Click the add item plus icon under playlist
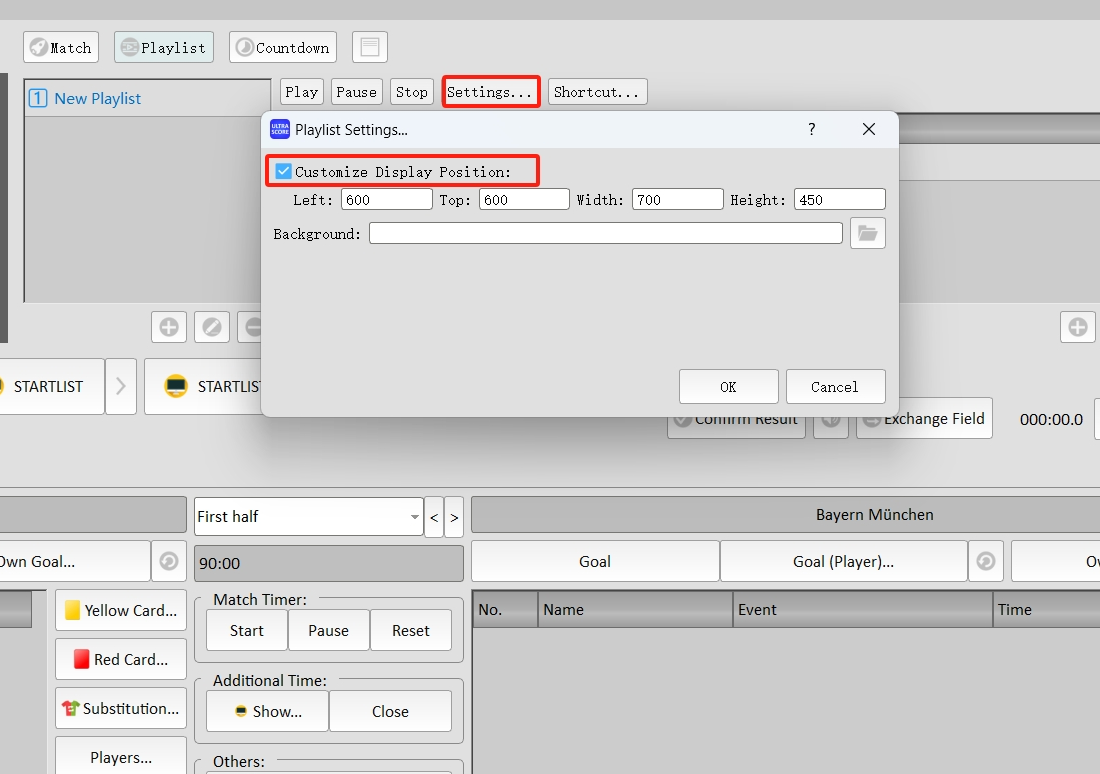 click(x=168, y=327)
